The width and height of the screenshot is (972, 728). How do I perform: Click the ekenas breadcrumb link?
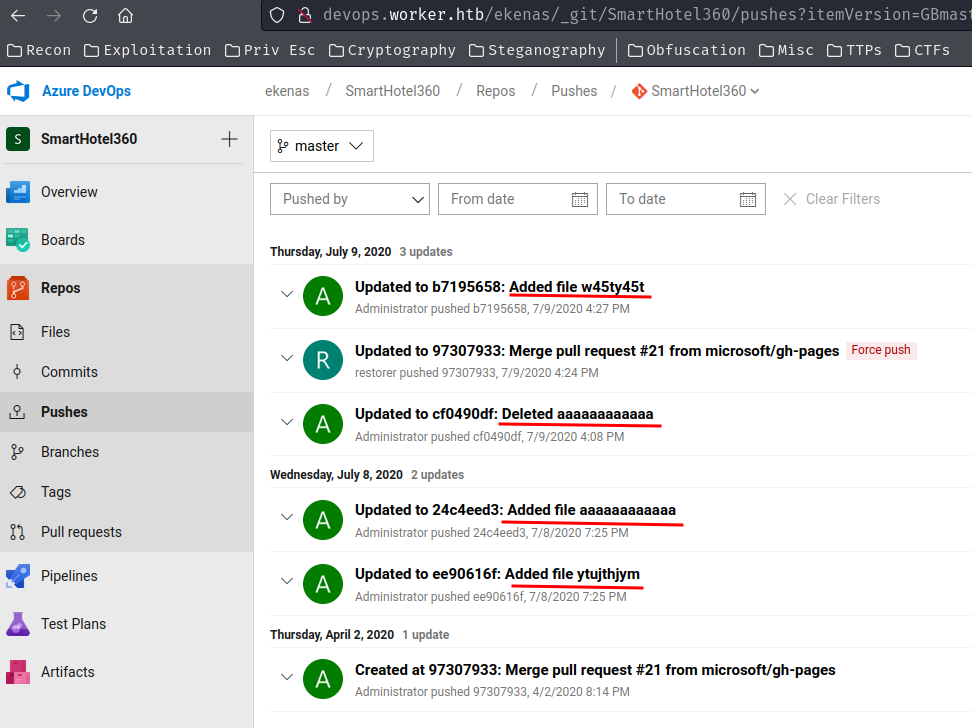click(287, 91)
